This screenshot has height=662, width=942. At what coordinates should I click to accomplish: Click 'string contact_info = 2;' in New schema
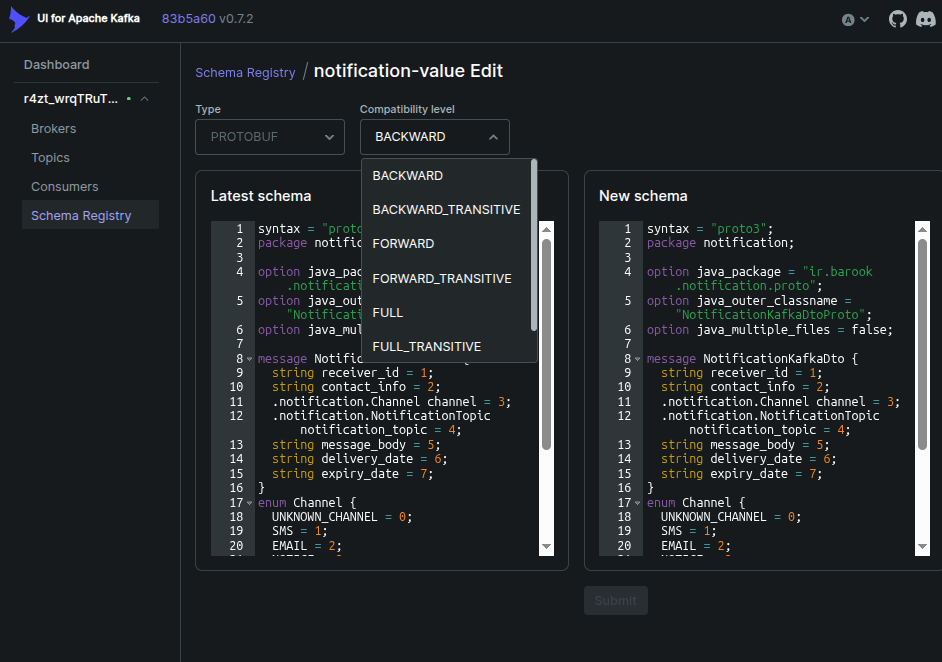(x=745, y=387)
